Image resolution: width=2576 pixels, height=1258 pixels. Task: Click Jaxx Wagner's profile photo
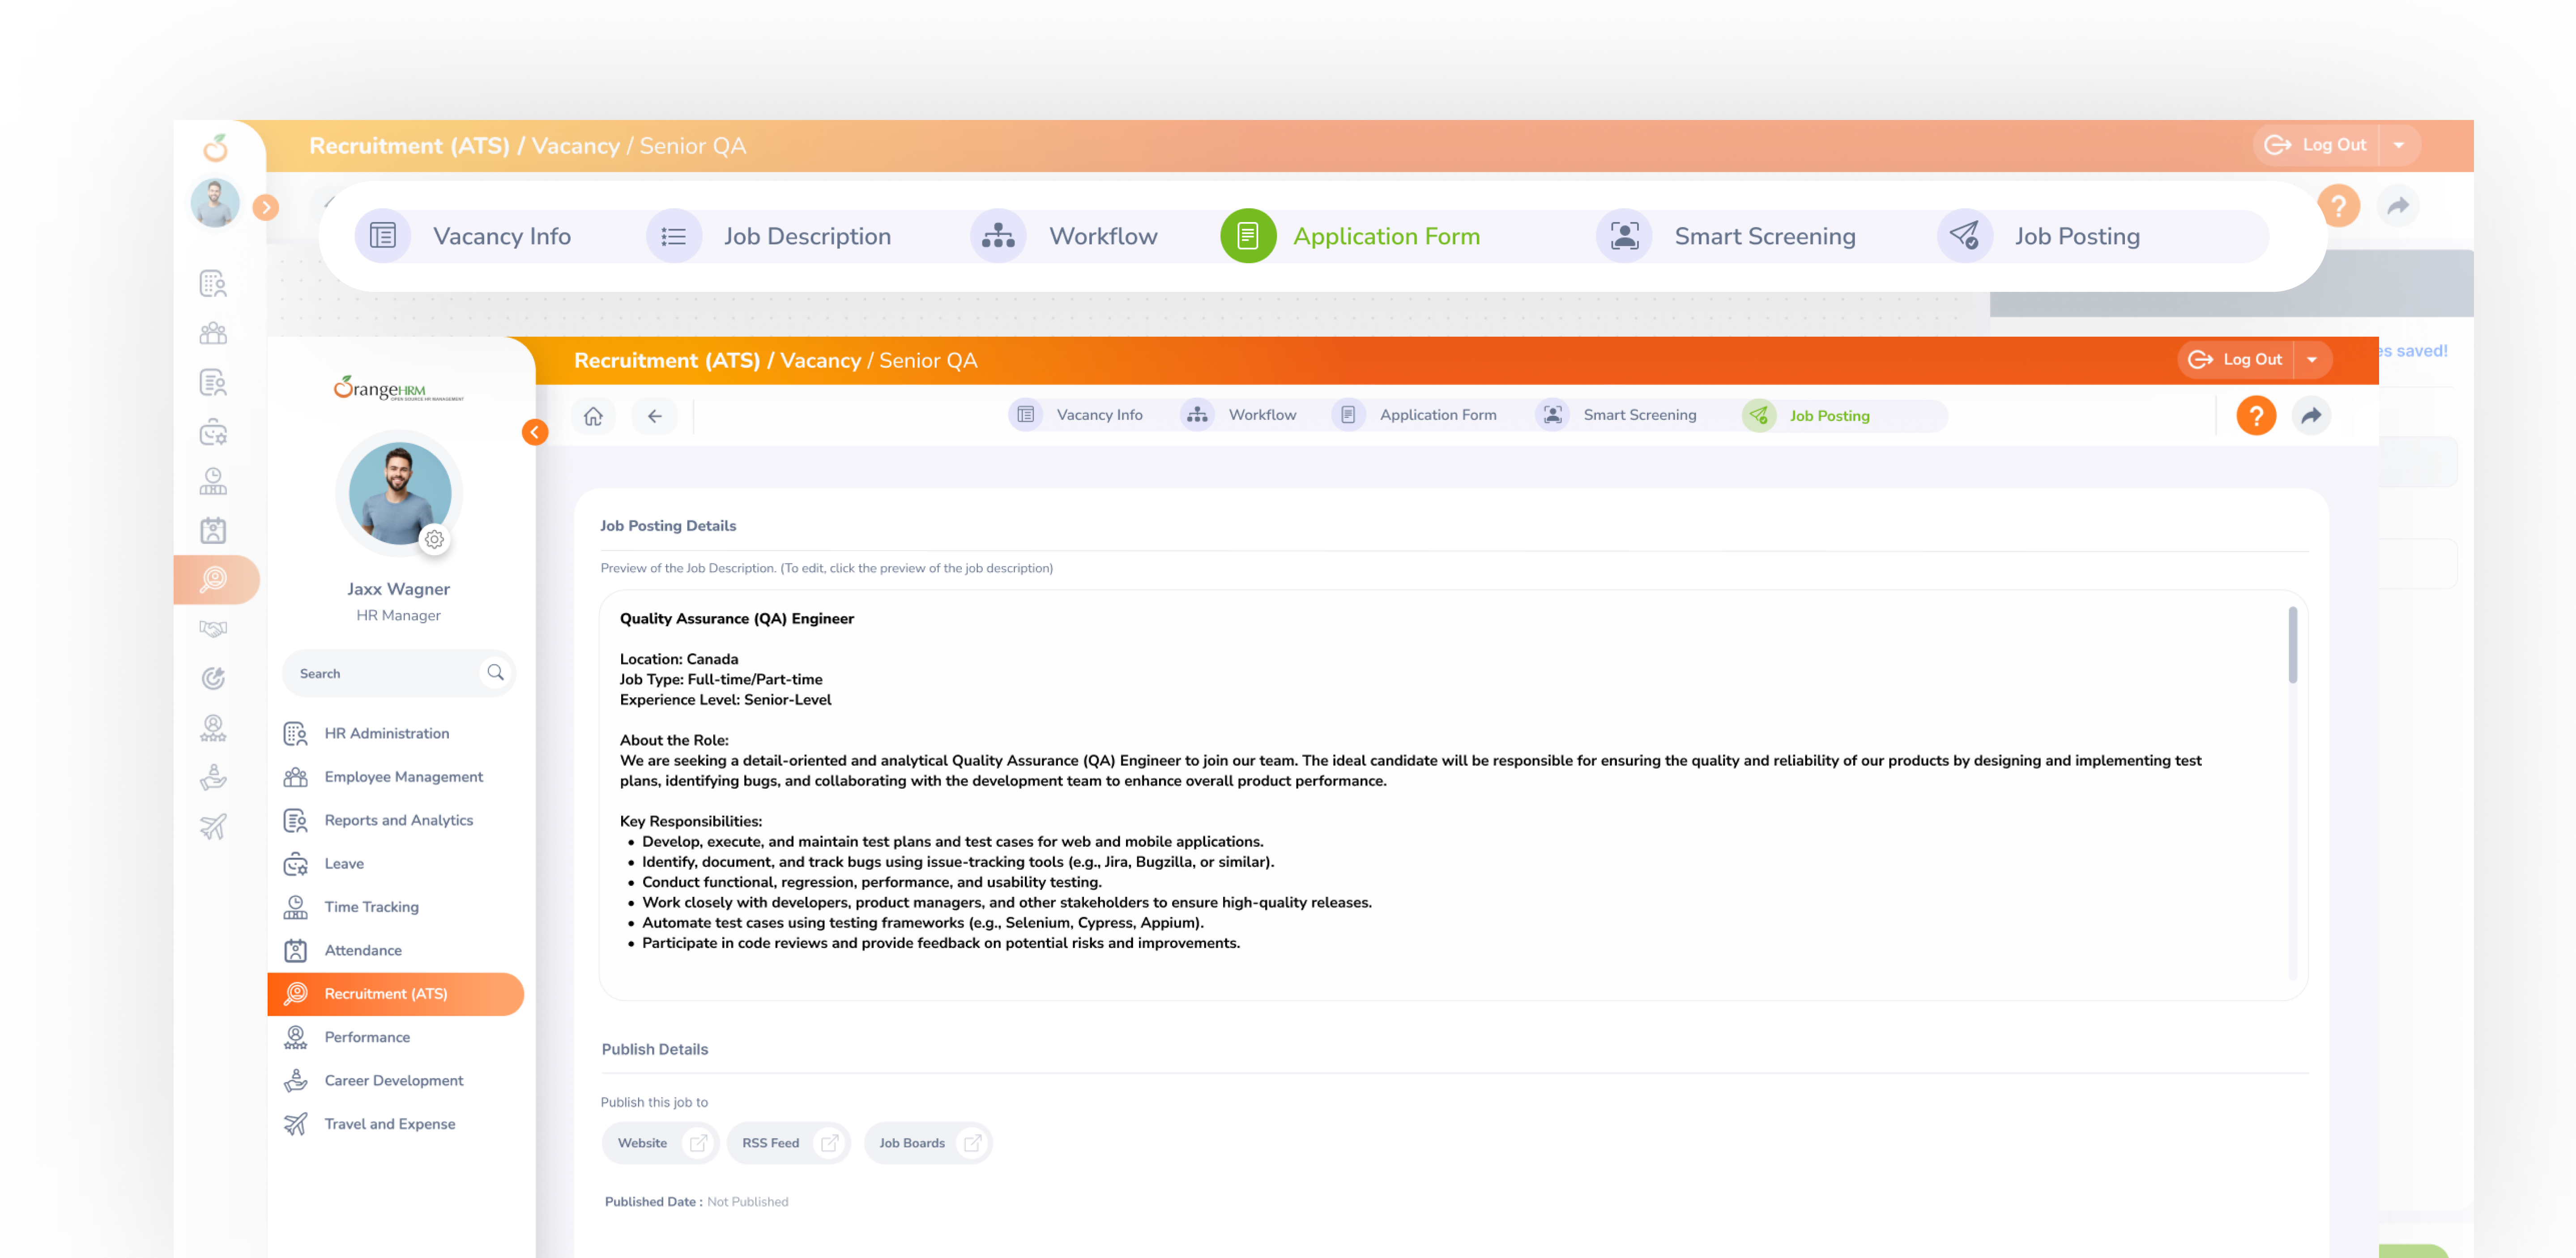click(x=399, y=493)
